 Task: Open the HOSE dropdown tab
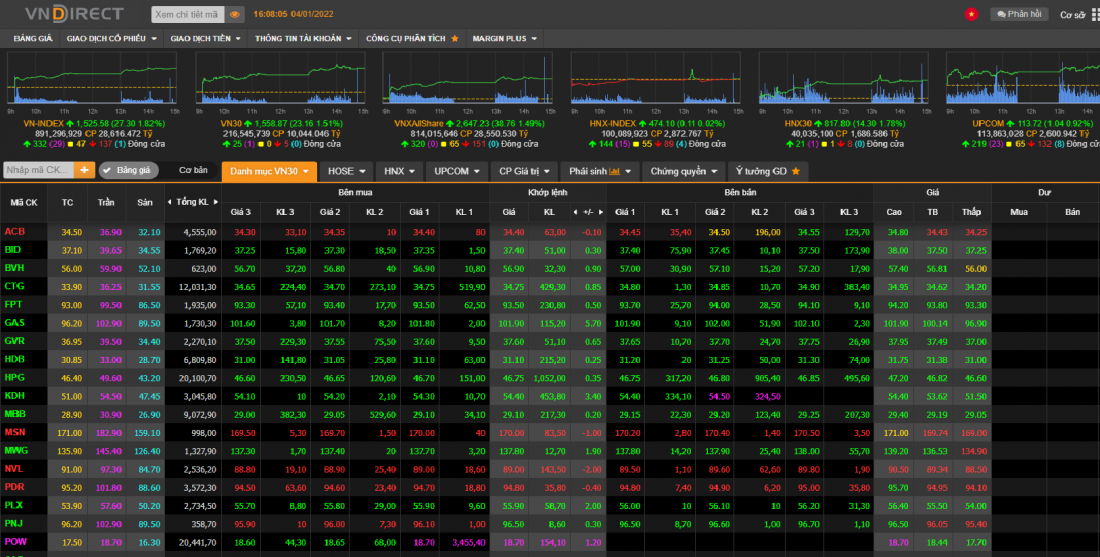pyautogui.click(x=347, y=171)
